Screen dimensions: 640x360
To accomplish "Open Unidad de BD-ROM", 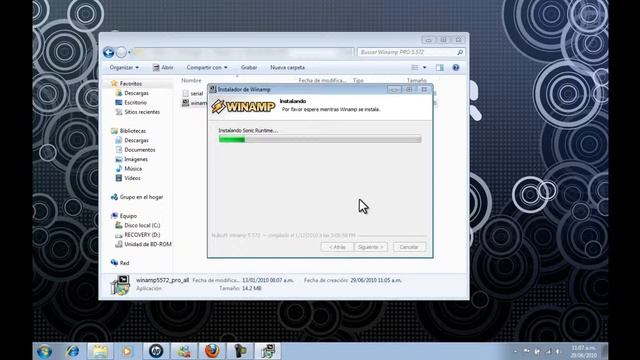I will pos(147,244).
